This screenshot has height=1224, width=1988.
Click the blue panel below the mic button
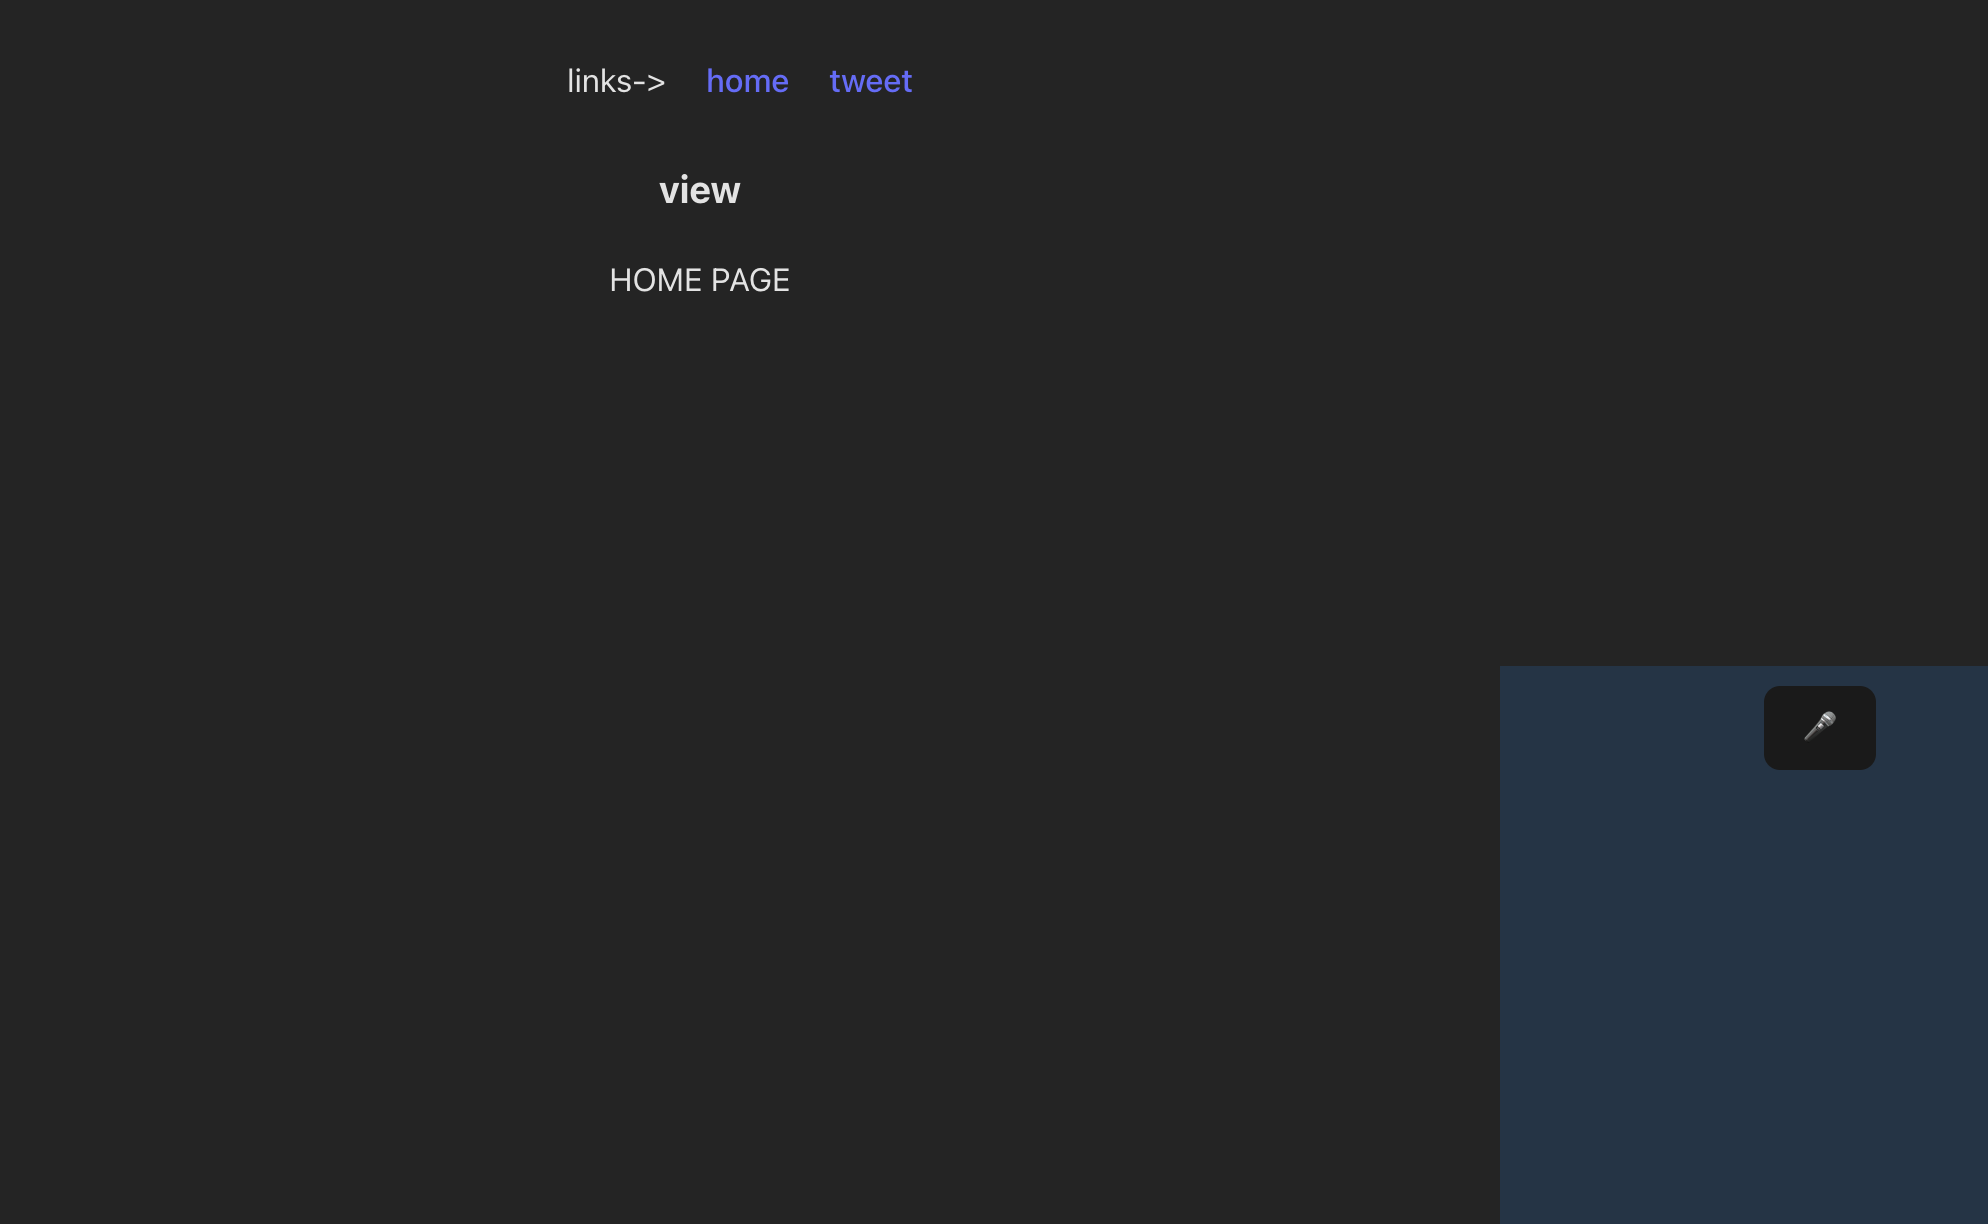click(1819, 900)
